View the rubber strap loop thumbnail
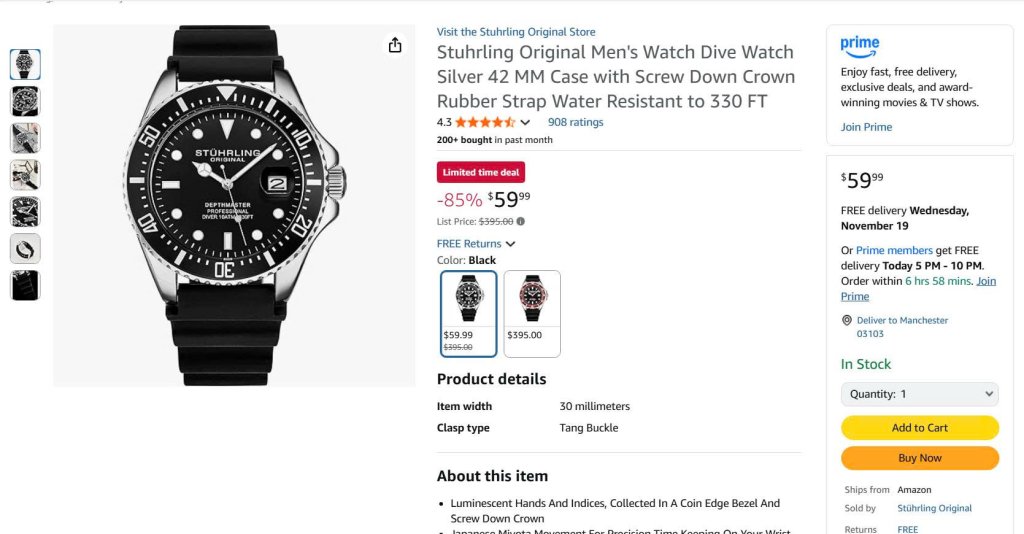 pos(25,248)
